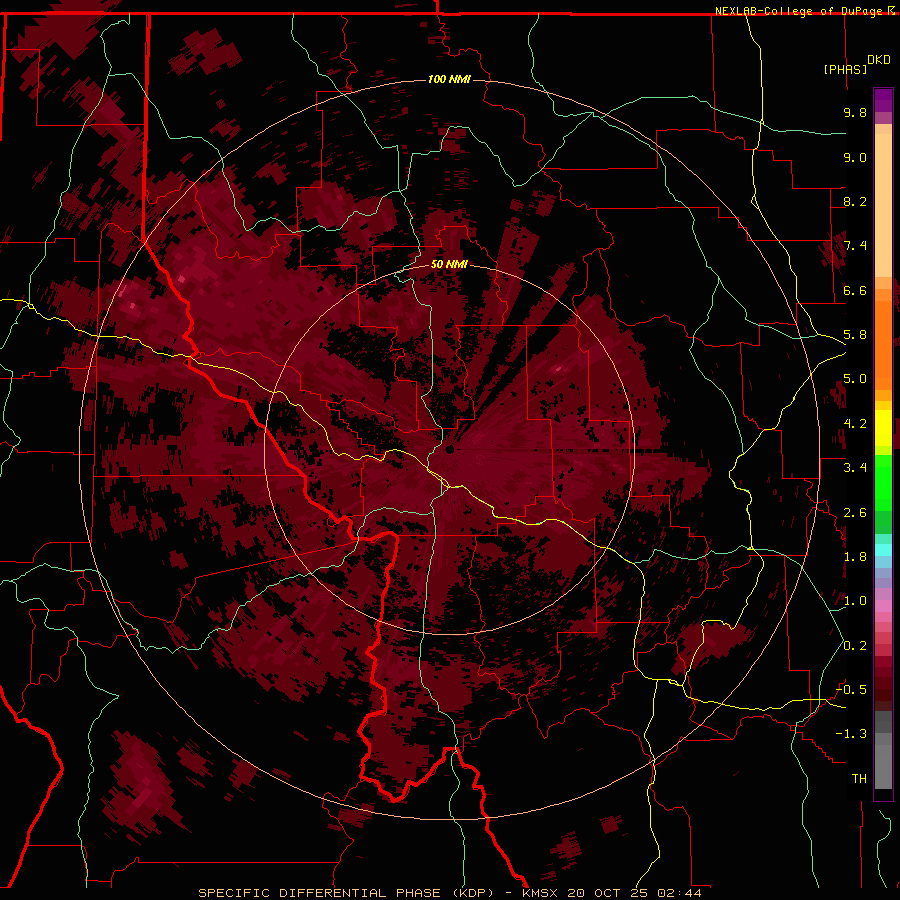Click the TH threshold legend label
The image size is (900, 900).
click(x=859, y=779)
